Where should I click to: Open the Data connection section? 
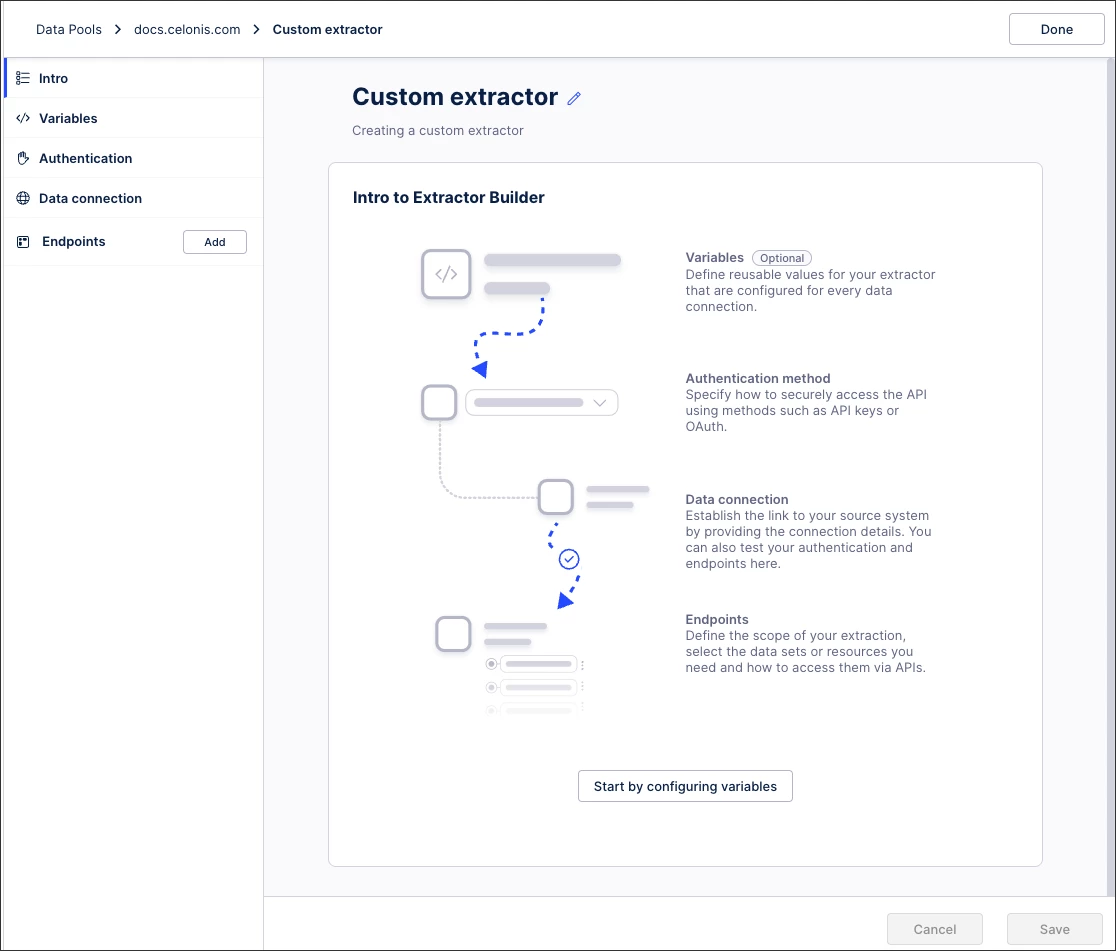click(x=90, y=198)
